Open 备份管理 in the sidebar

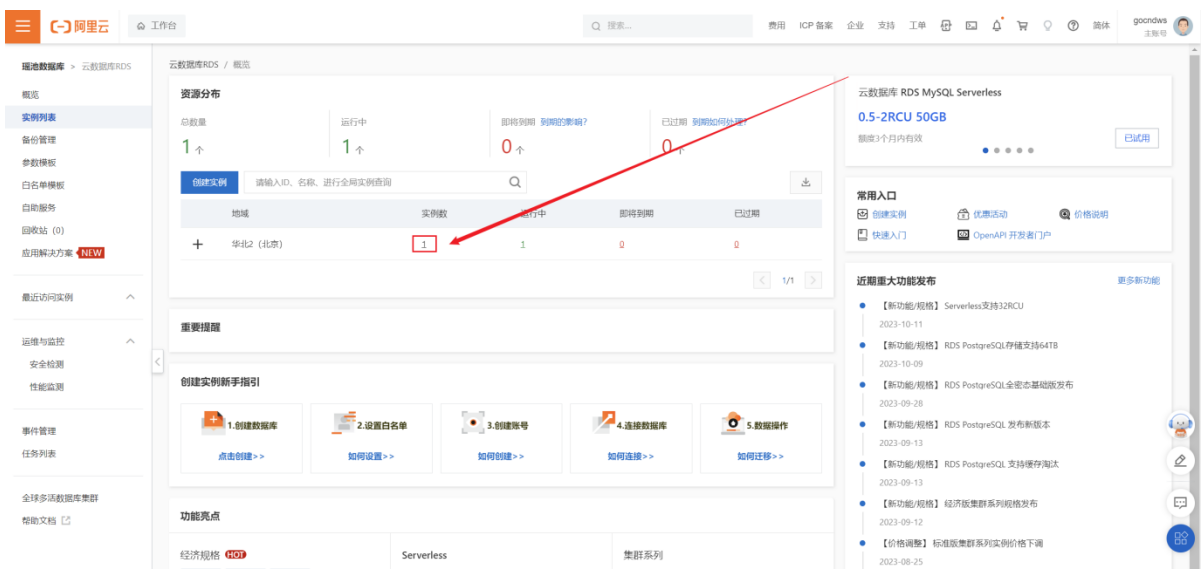[x=39, y=140]
